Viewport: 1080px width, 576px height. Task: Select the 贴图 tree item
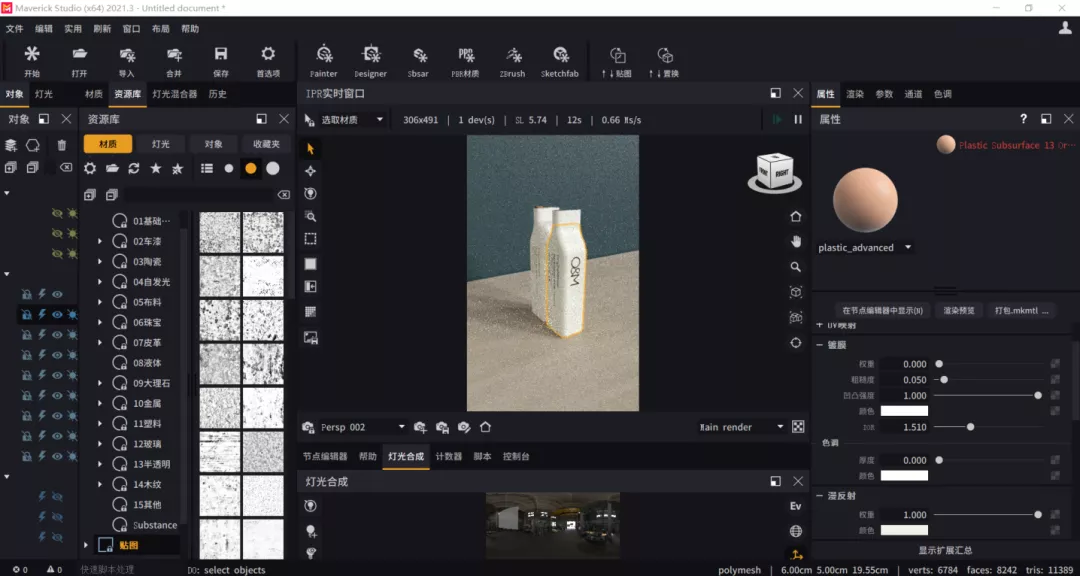[129, 546]
